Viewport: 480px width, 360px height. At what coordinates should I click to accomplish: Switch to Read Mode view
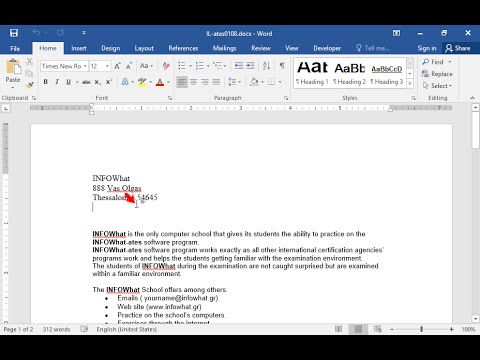pyautogui.click(x=338, y=329)
